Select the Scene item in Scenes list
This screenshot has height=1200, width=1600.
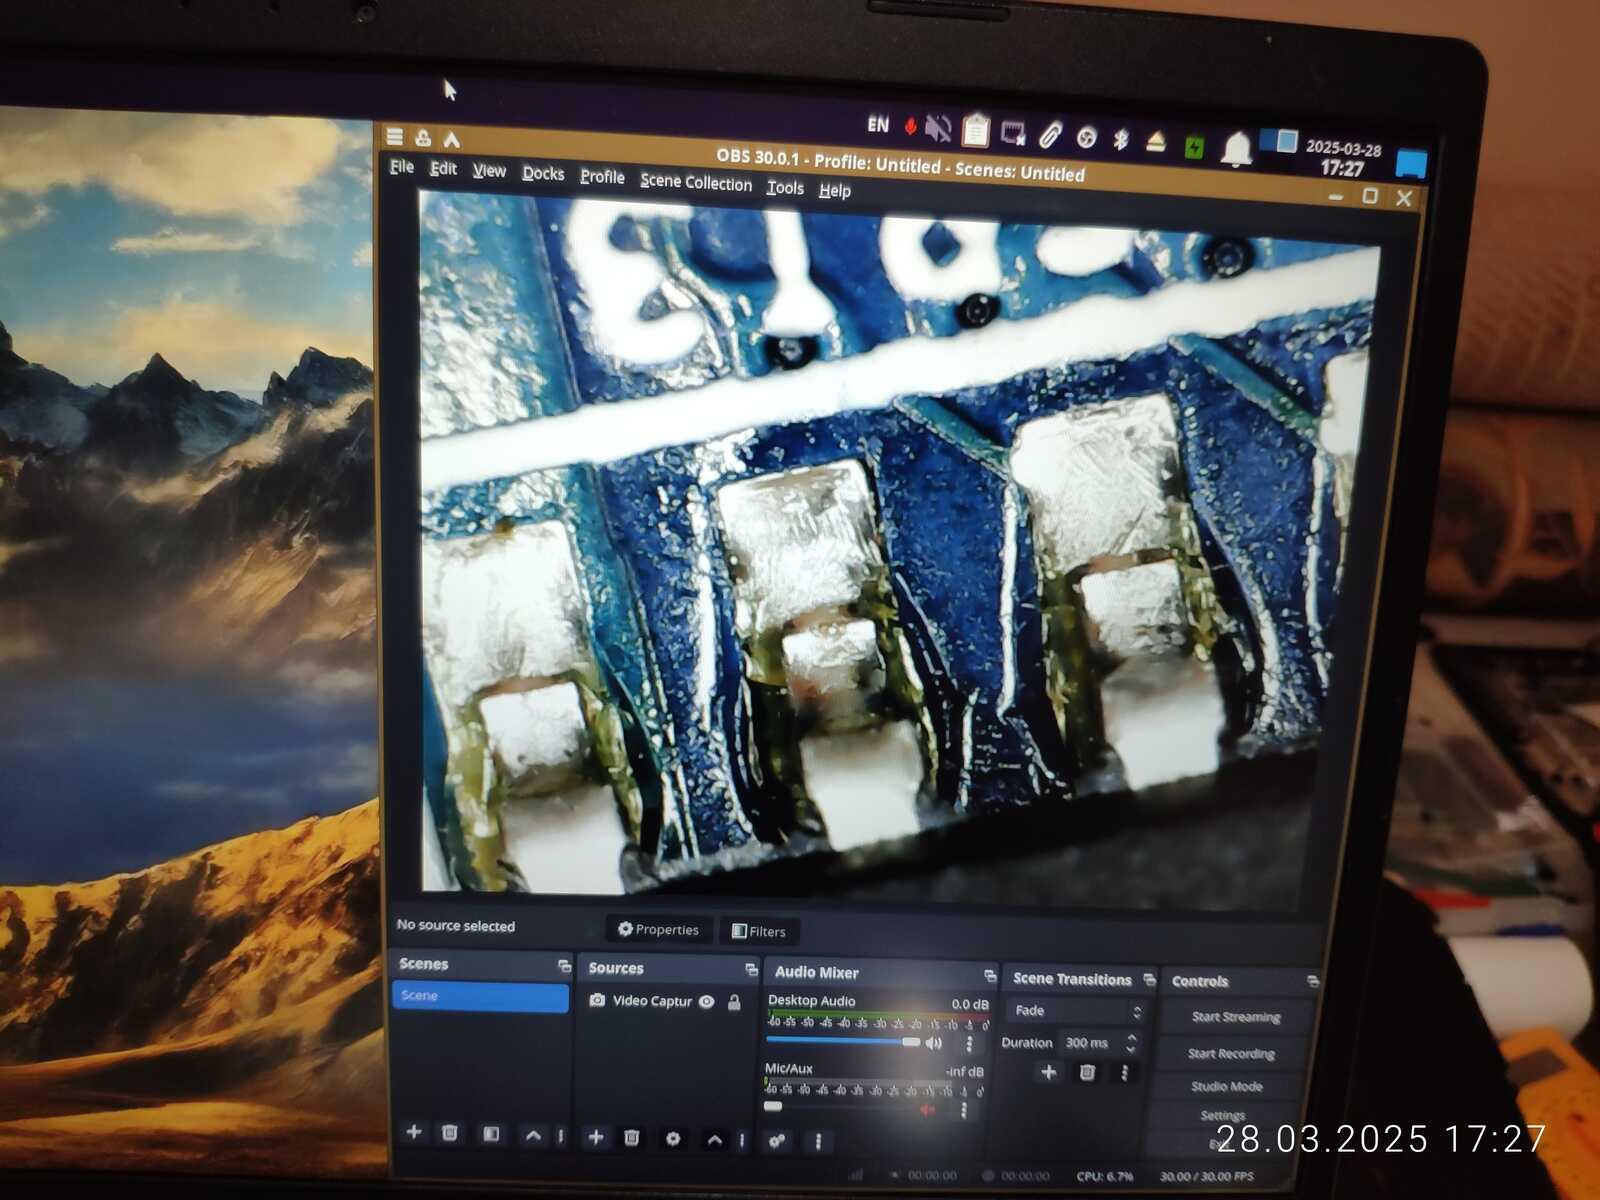(480, 996)
